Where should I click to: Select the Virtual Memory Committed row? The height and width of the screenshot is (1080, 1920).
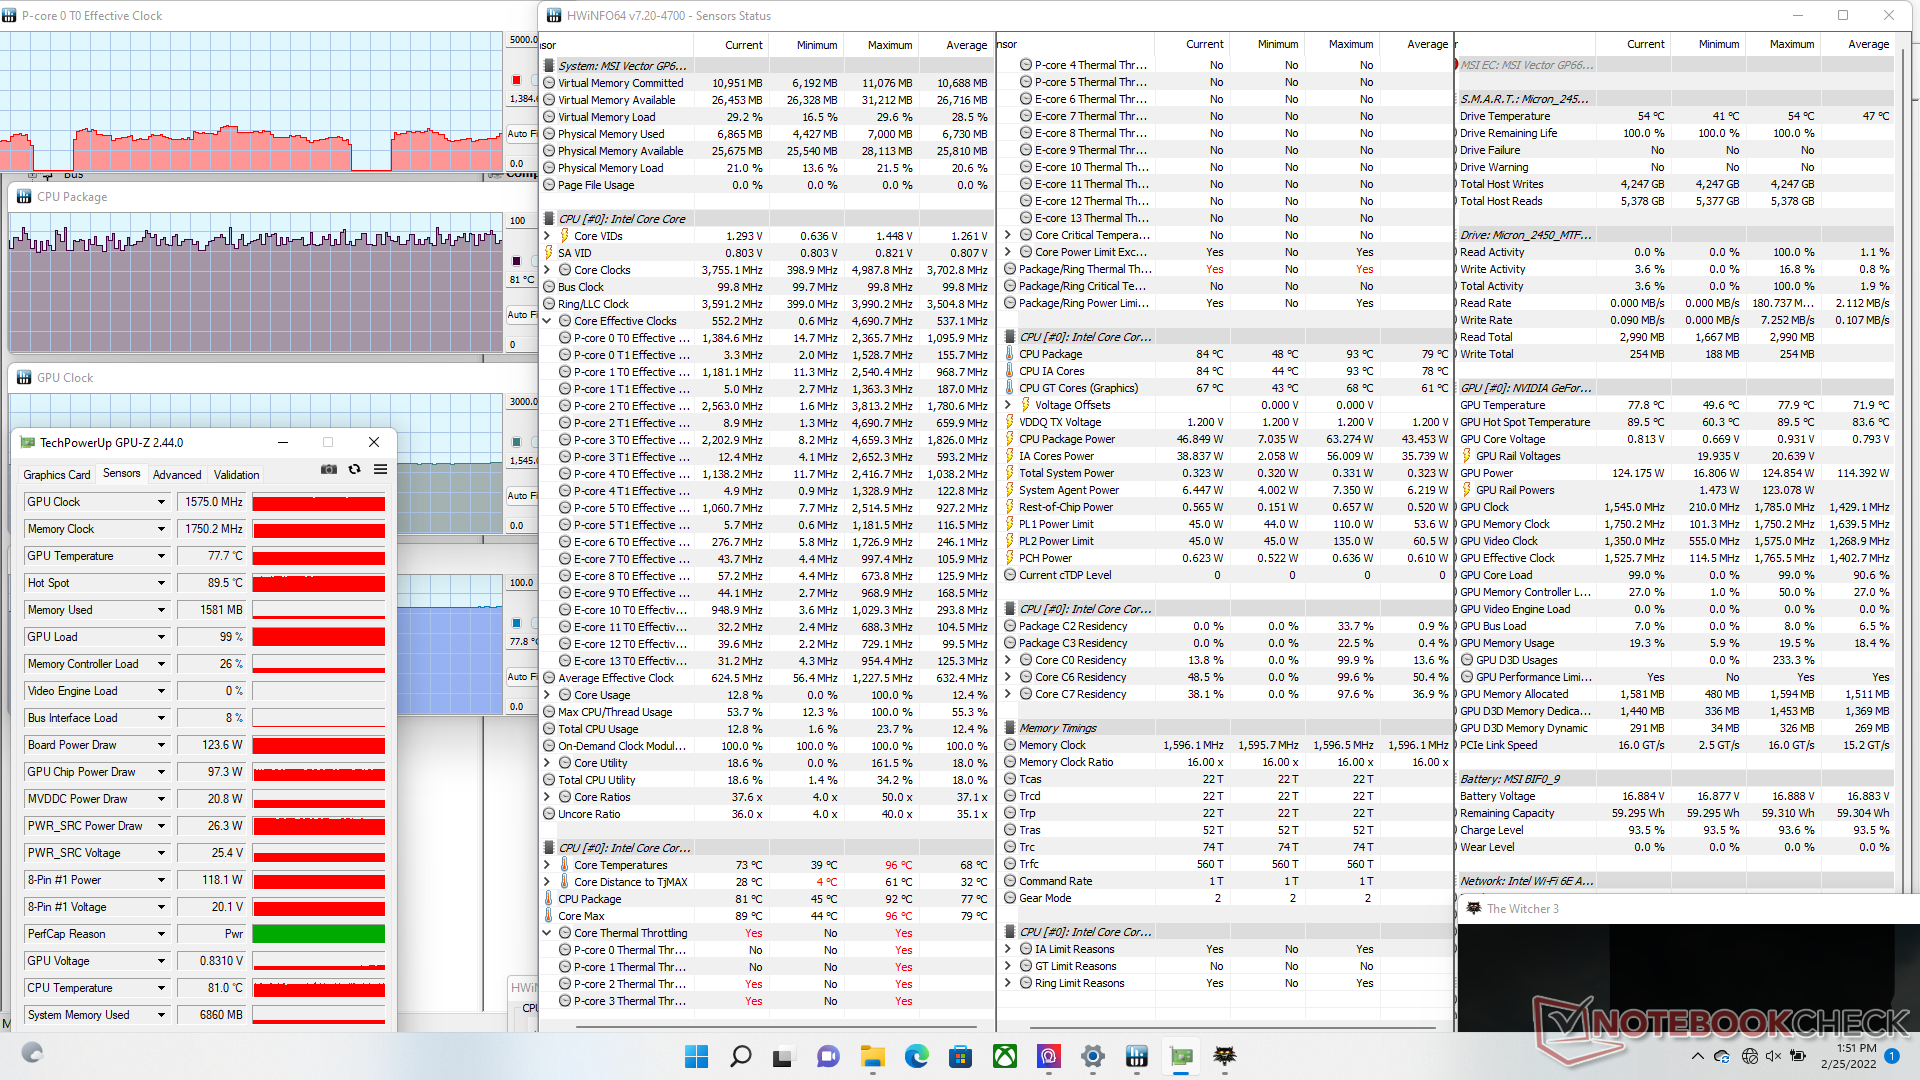point(767,83)
